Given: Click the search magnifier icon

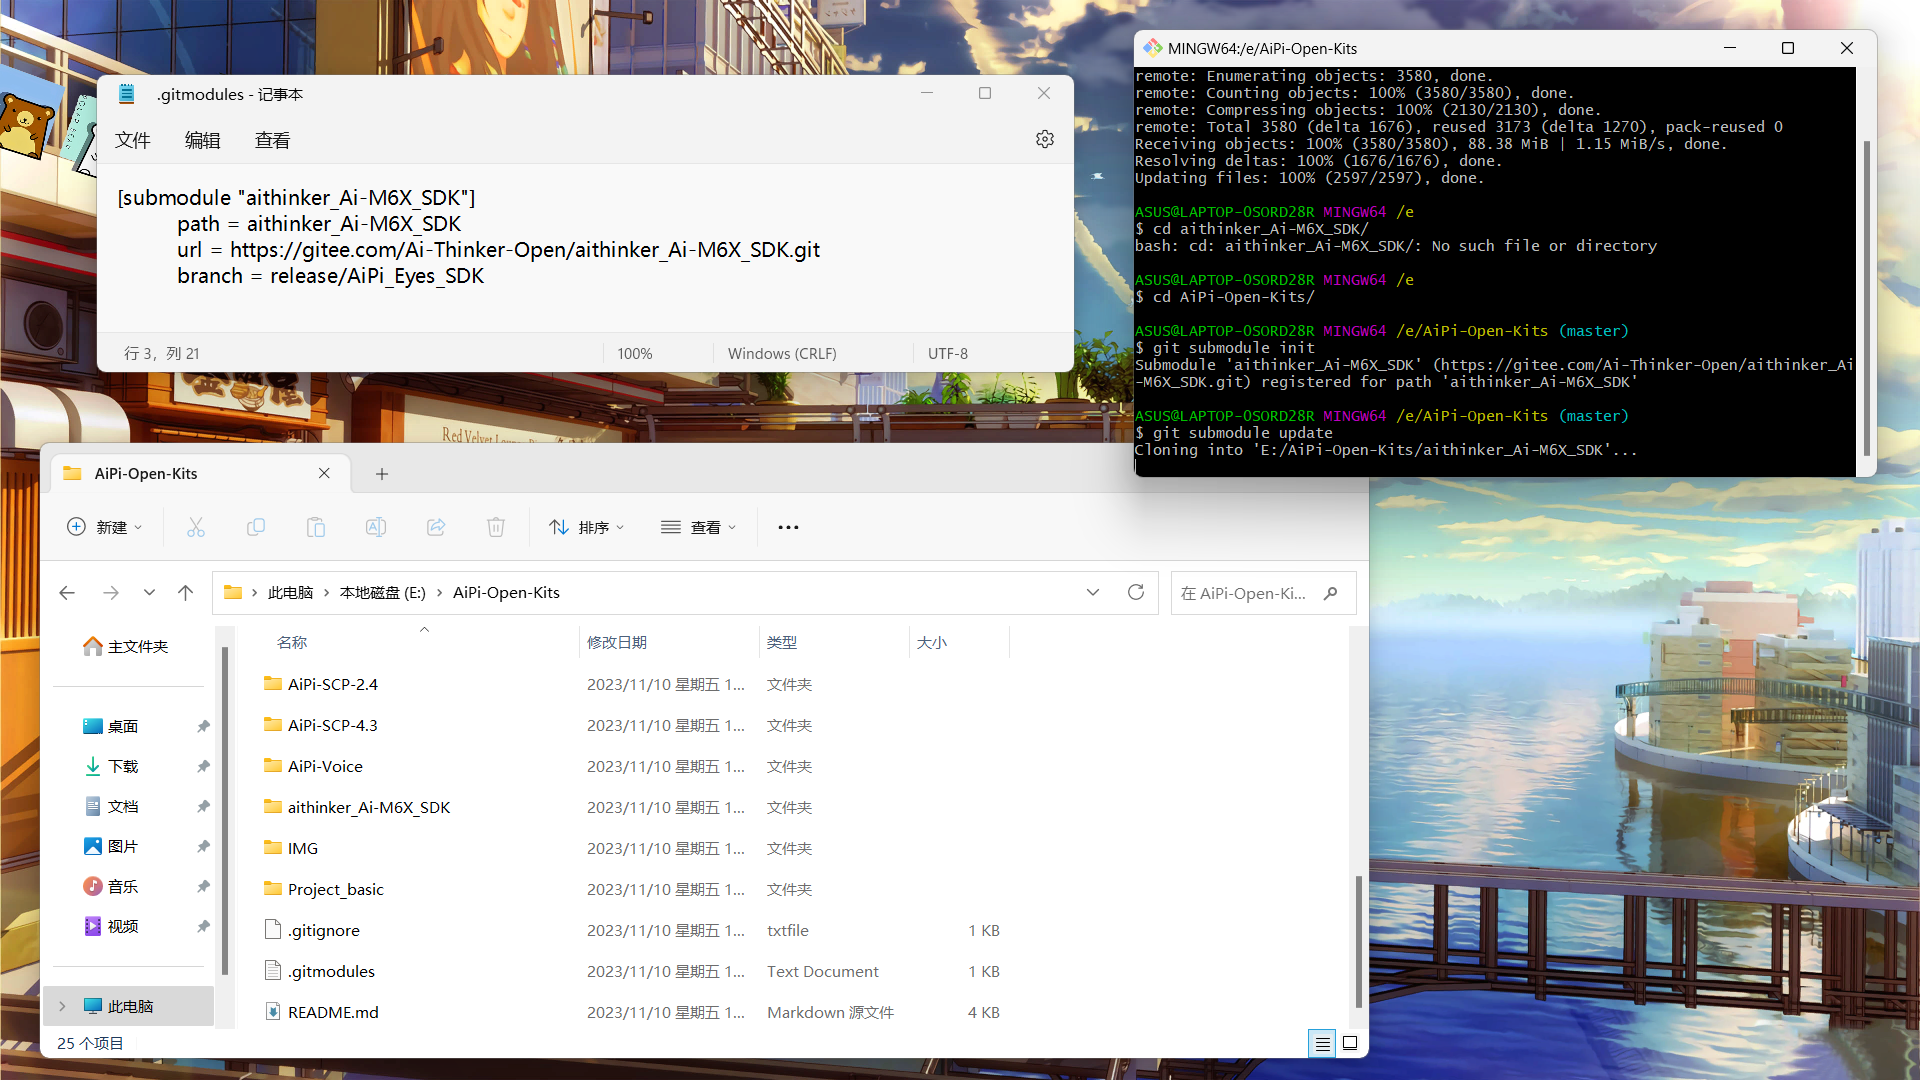Looking at the screenshot, I should pyautogui.click(x=1330, y=593).
